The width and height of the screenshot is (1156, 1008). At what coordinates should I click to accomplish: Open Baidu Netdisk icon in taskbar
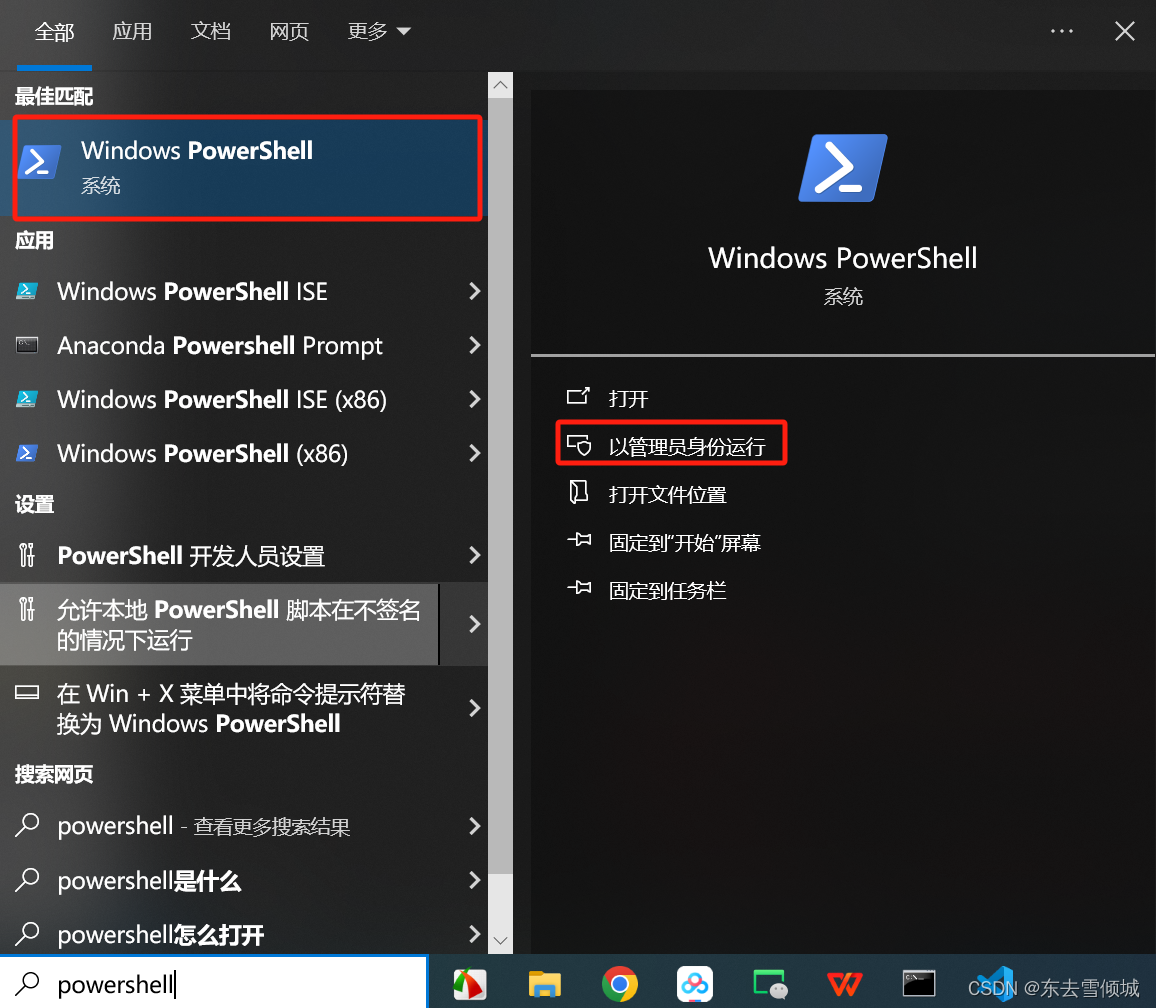point(694,984)
